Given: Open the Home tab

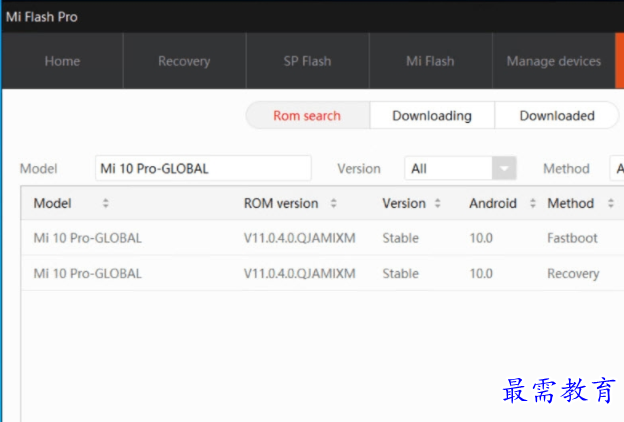Looking at the screenshot, I should 62,61.
